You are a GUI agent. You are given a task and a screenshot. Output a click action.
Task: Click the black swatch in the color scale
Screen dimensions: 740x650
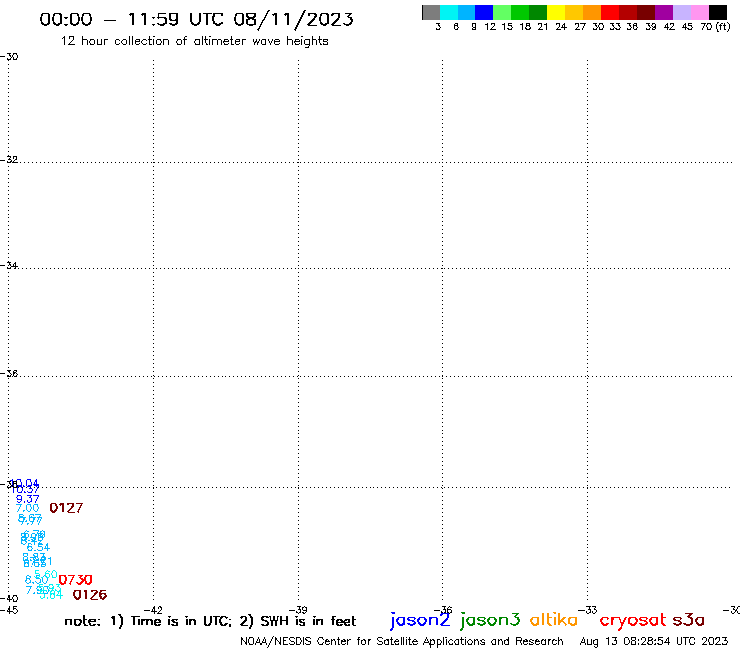(x=718, y=12)
